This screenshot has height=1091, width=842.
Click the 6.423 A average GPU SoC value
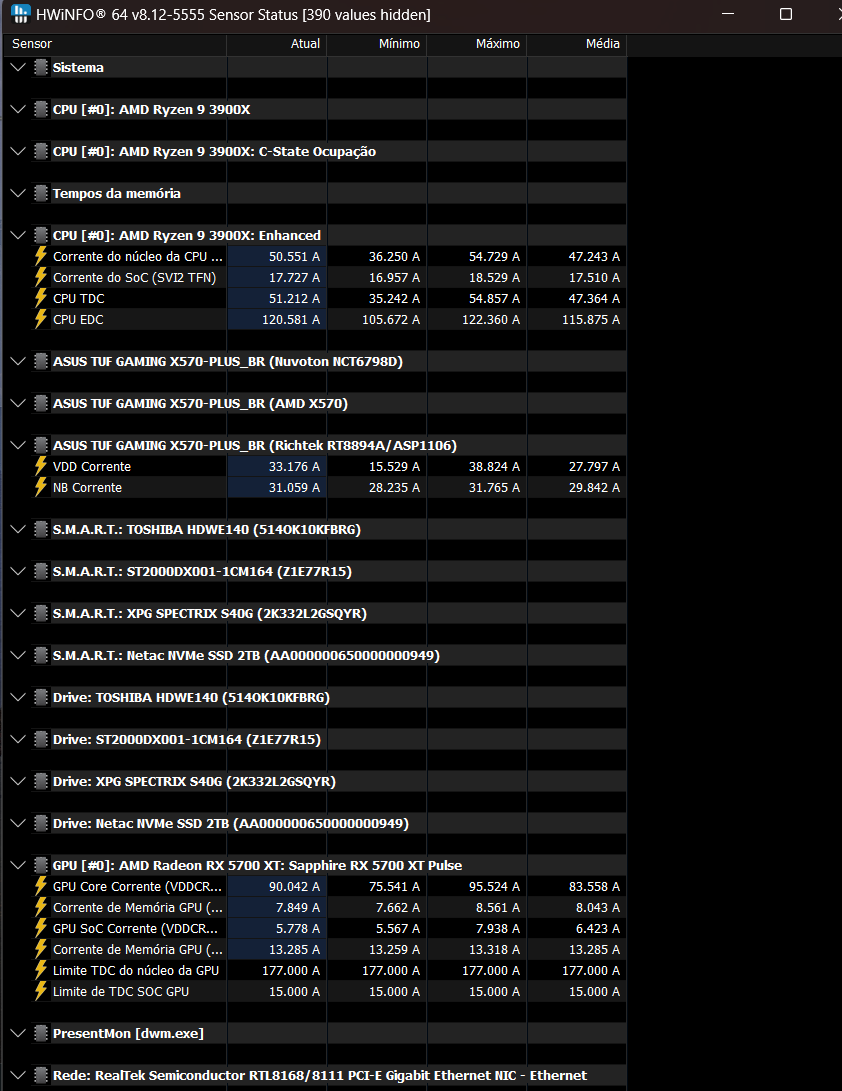(x=598, y=928)
